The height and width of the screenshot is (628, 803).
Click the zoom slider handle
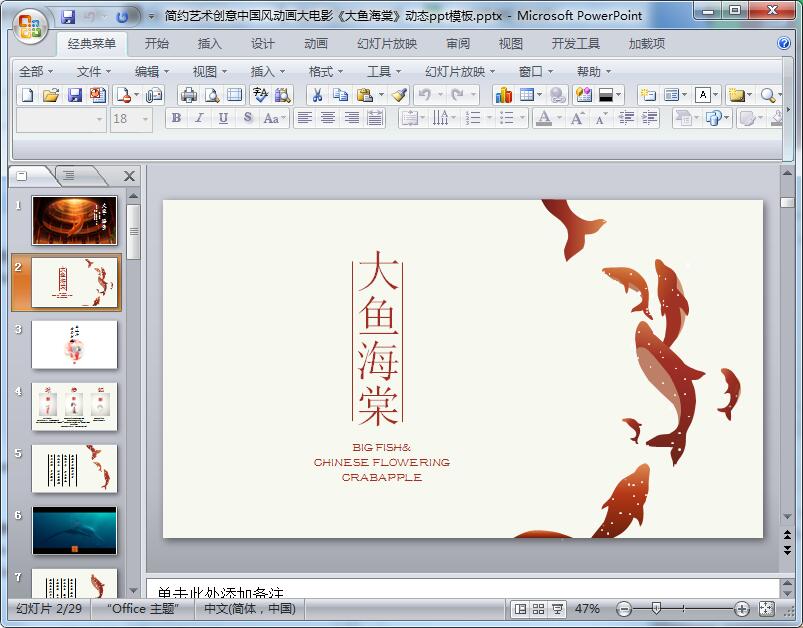[656, 609]
